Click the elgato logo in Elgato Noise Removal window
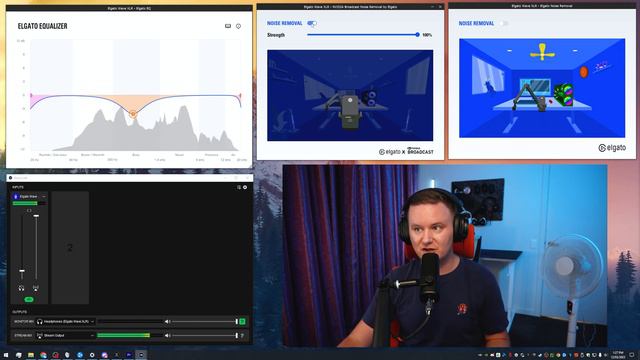The width and height of the screenshot is (640, 360). point(612,148)
